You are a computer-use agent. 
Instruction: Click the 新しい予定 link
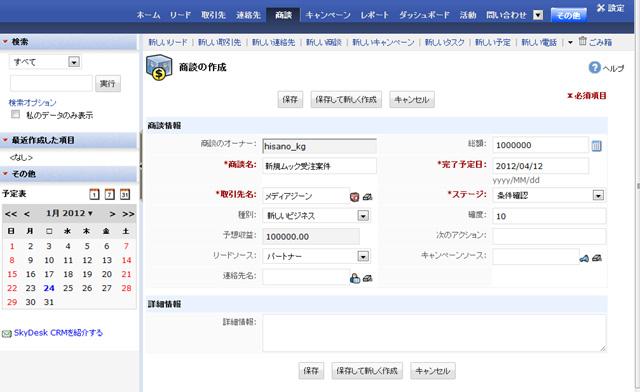493,42
